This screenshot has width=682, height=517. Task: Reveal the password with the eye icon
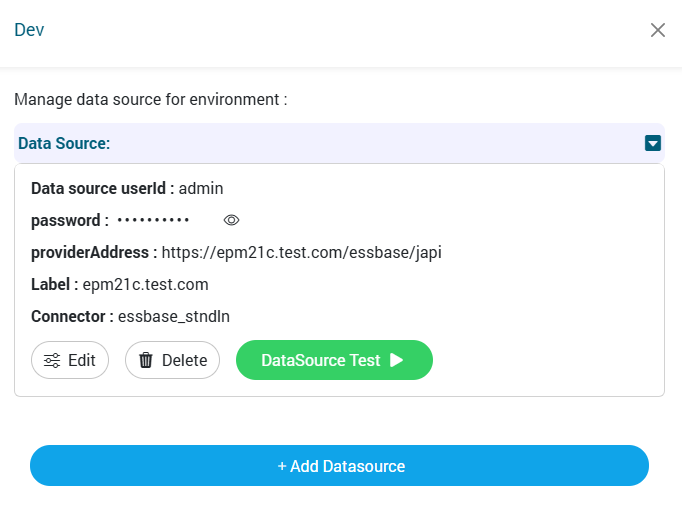coord(231,220)
